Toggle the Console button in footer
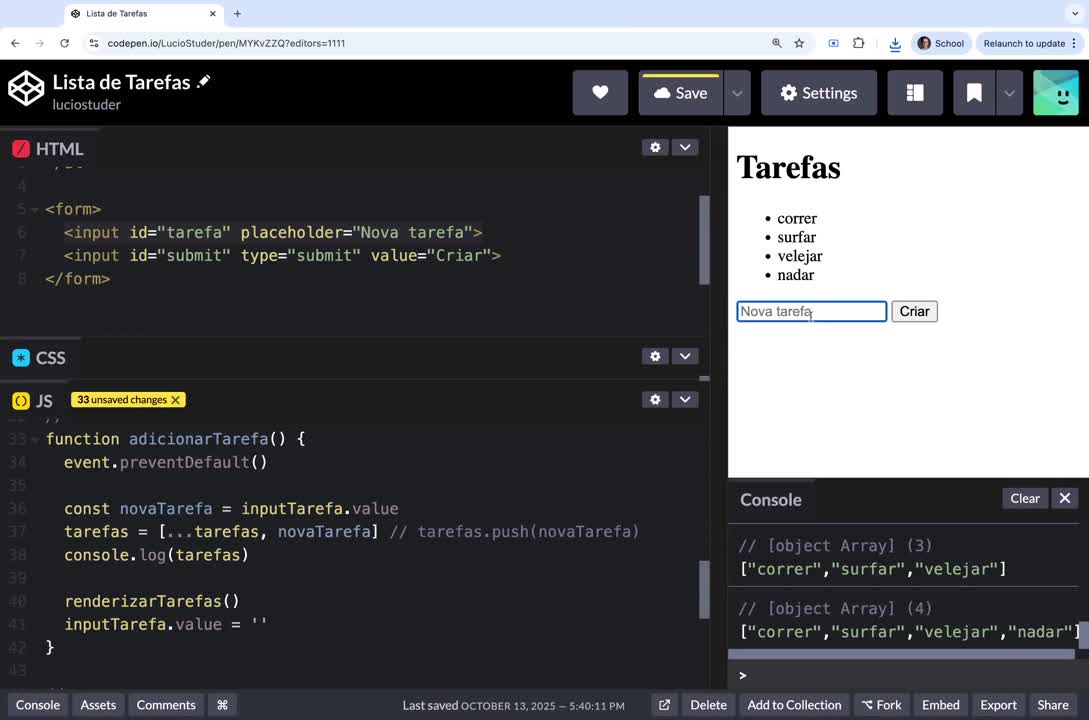This screenshot has height=720, width=1089. tap(38, 705)
